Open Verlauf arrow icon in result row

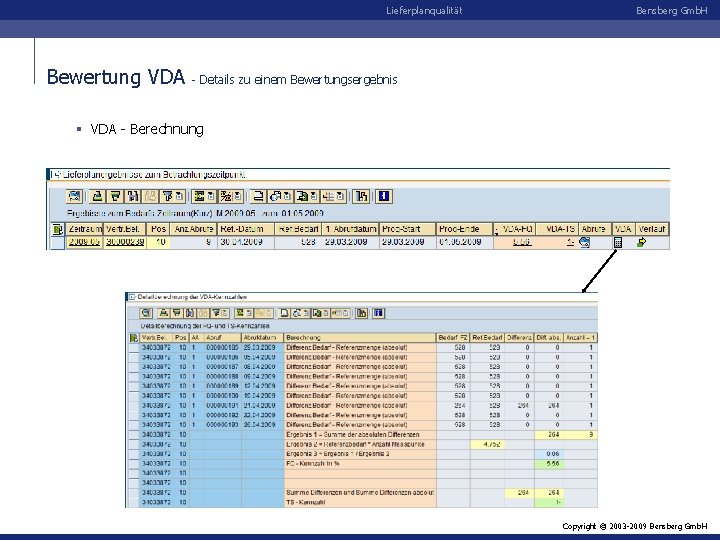click(641, 242)
